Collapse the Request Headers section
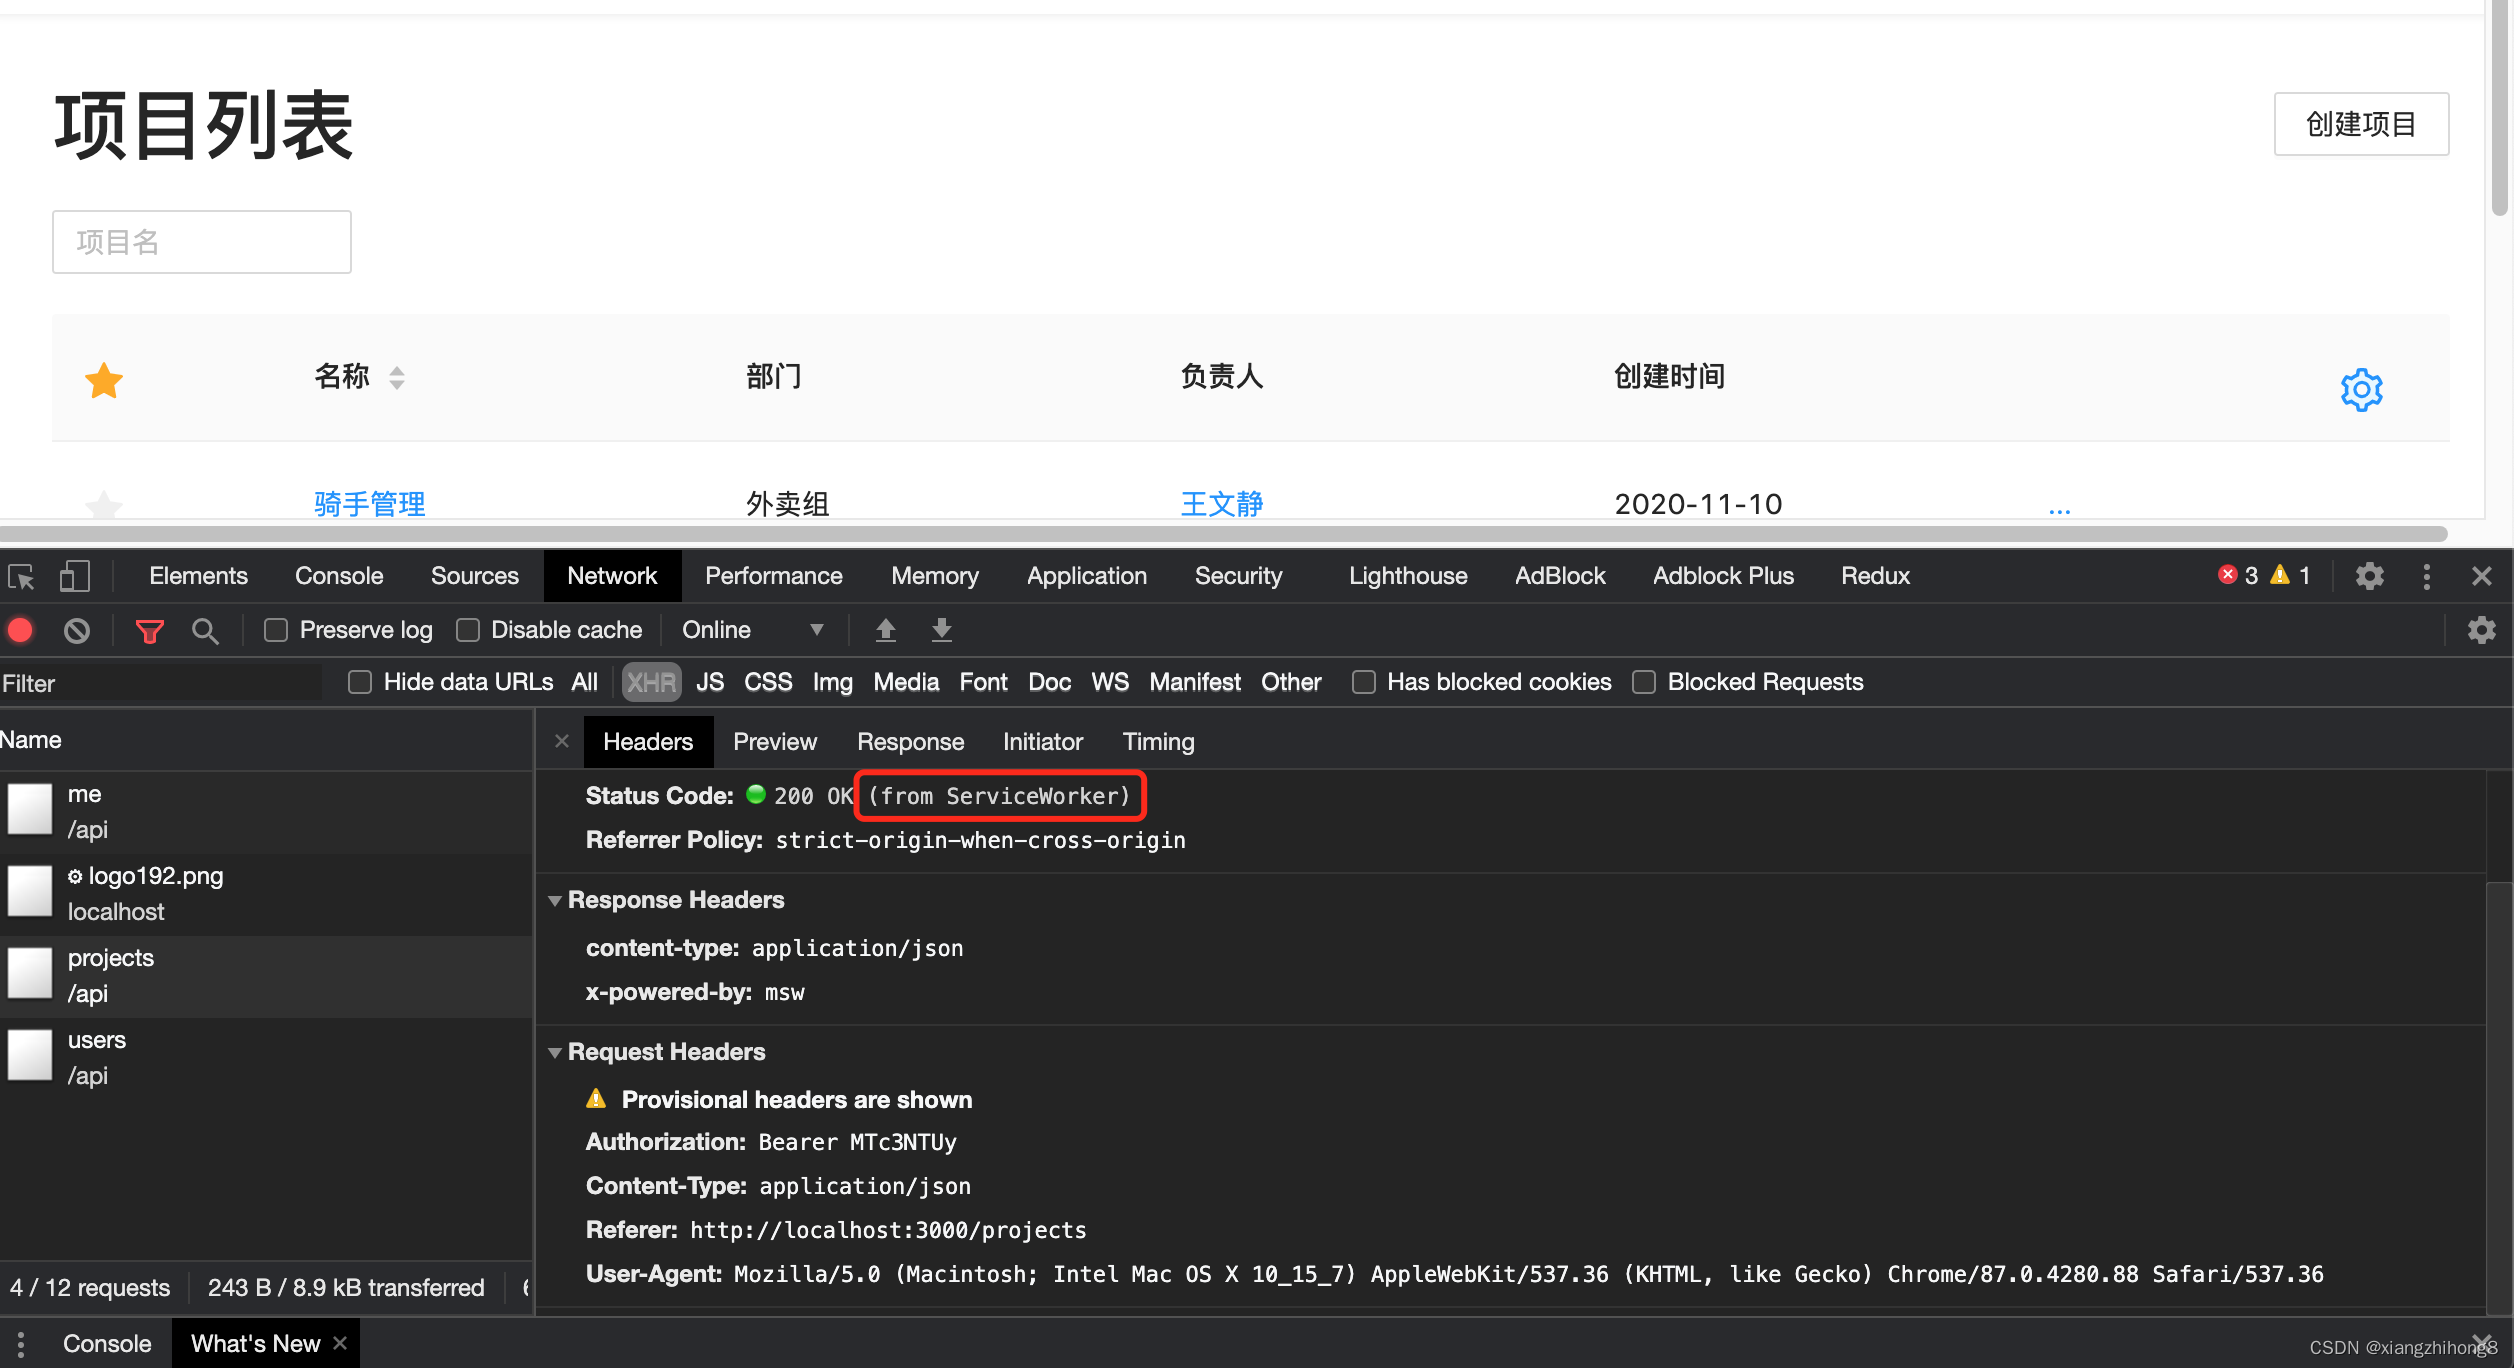2514x1368 pixels. click(557, 1052)
